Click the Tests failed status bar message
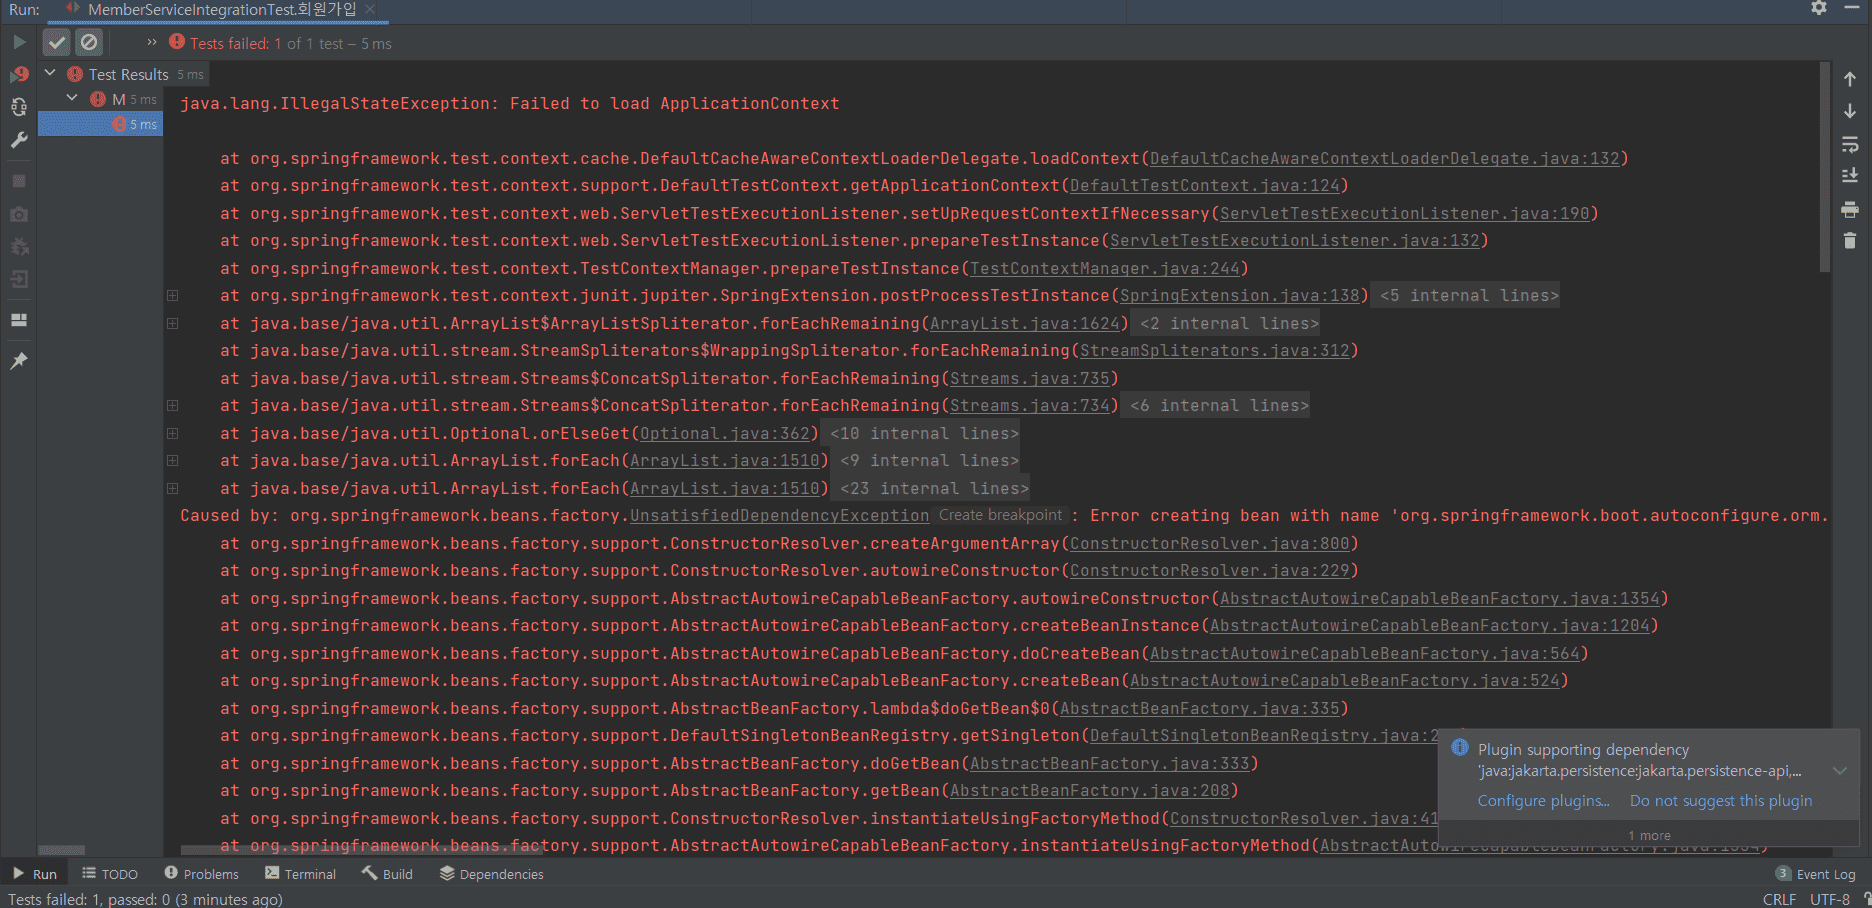The image size is (1872, 908). 145,899
